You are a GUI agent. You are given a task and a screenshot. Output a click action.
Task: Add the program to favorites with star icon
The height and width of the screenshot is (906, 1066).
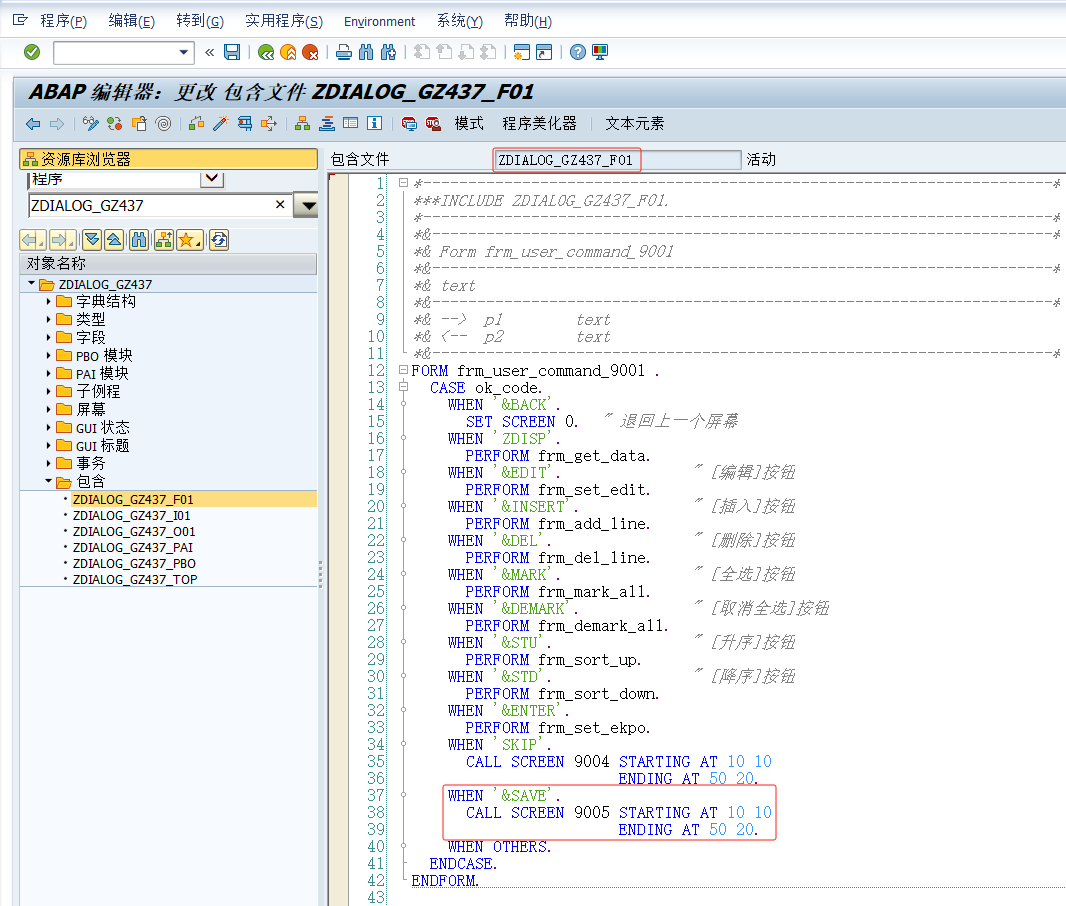186,240
